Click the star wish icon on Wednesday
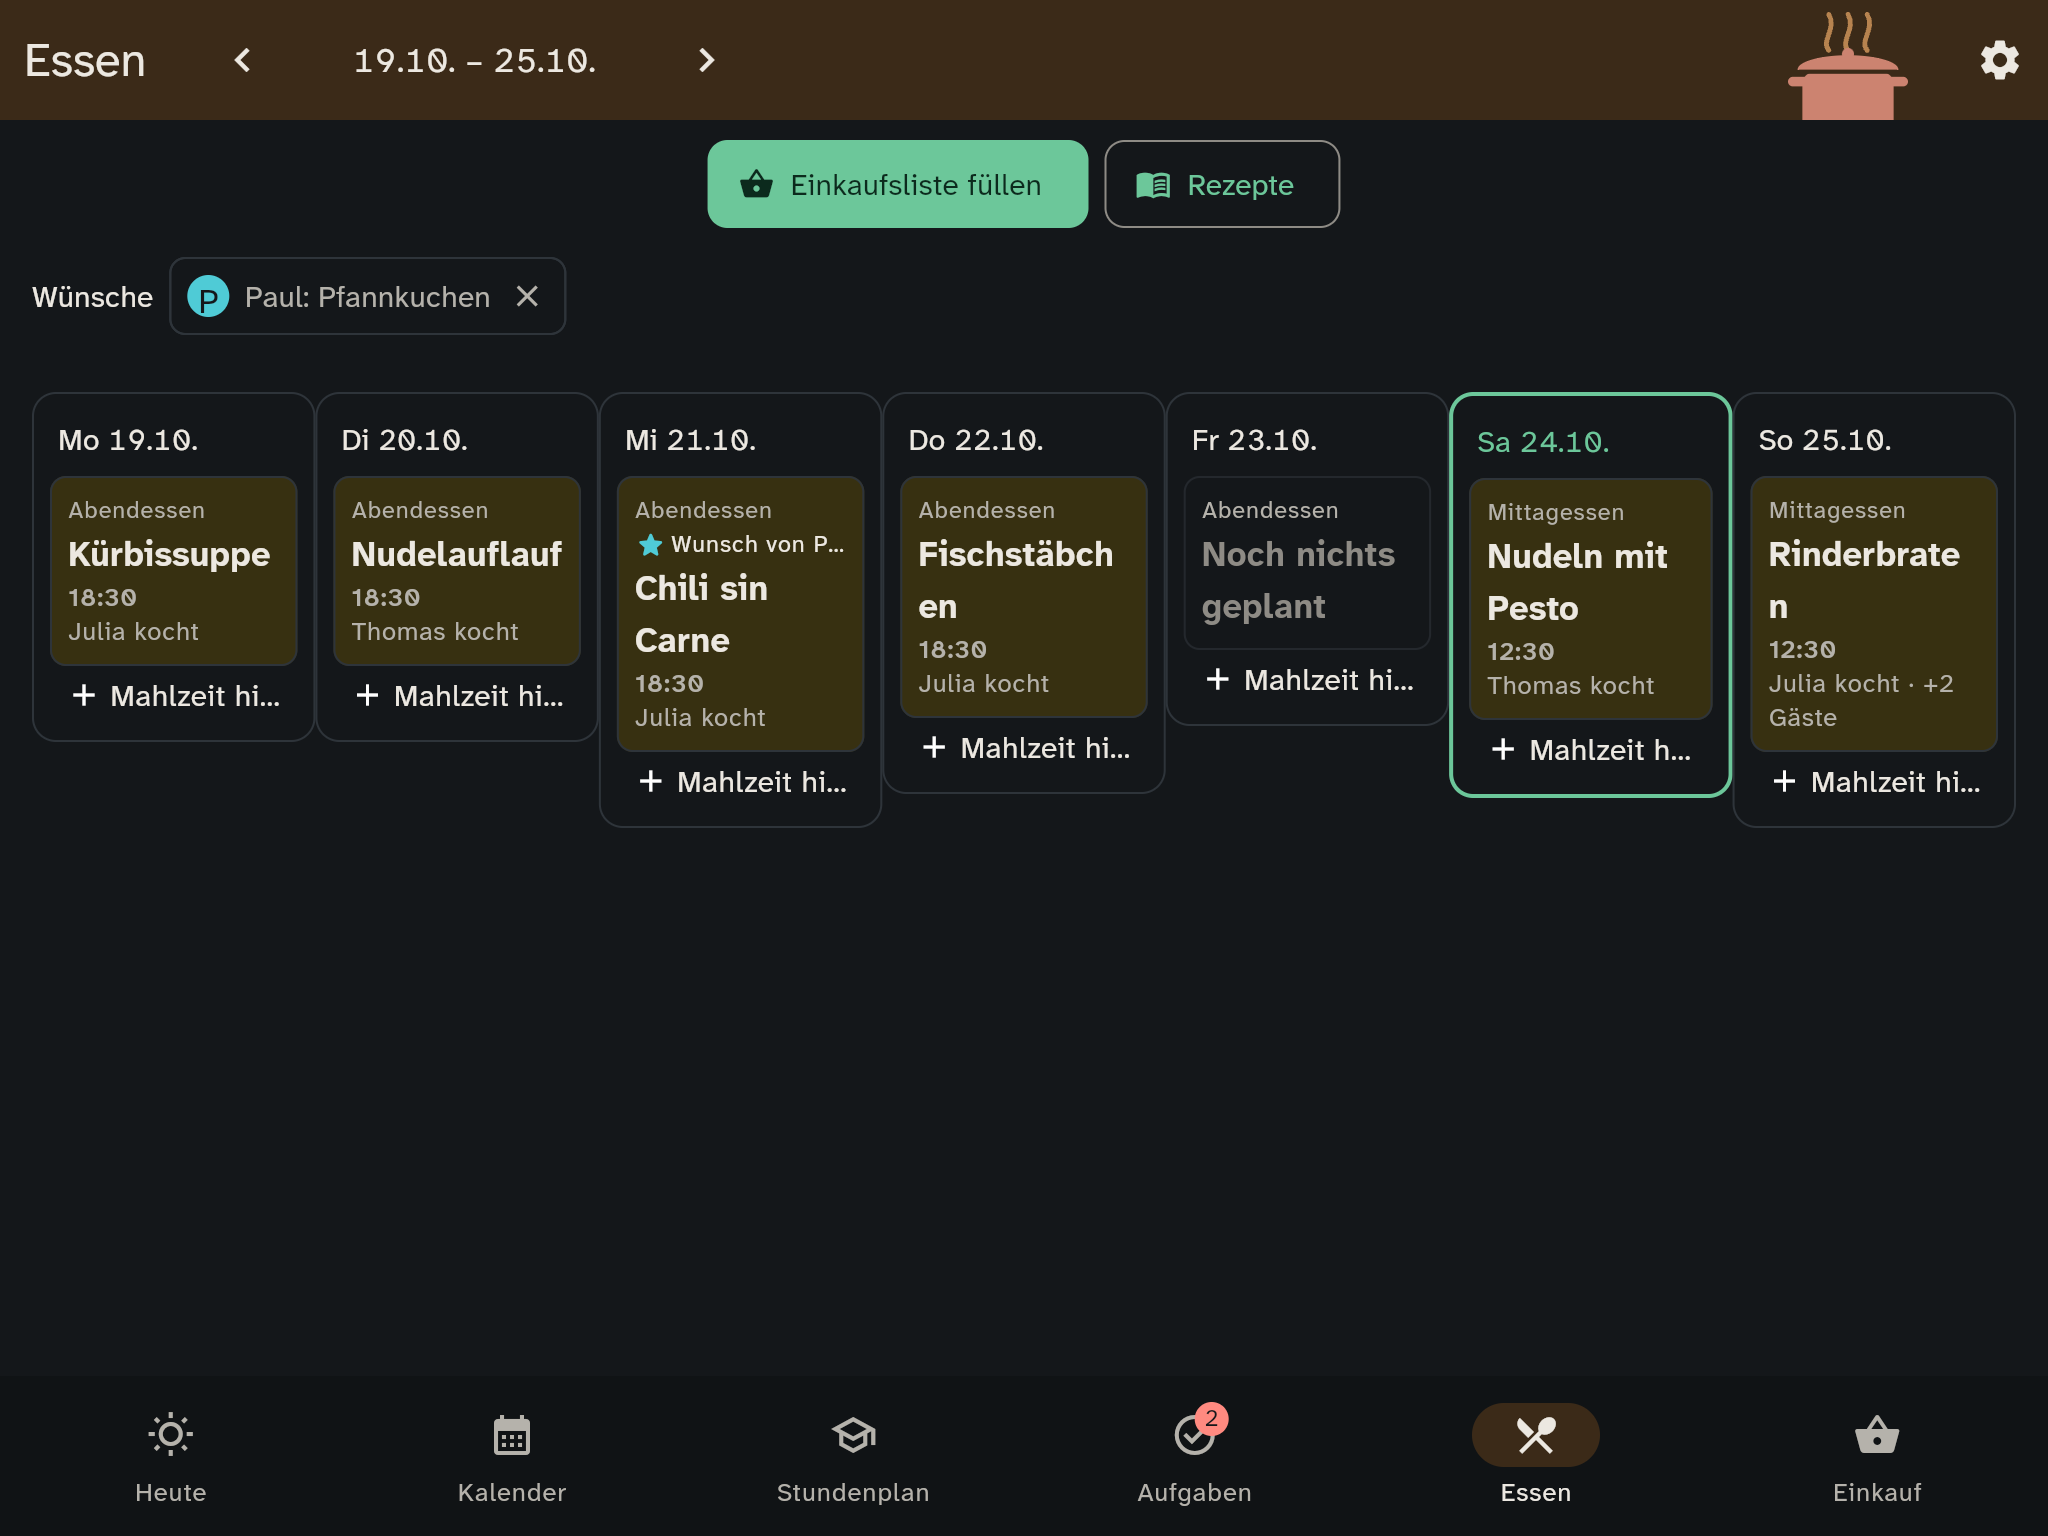The width and height of the screenshot is (2048, 1536). coord(650,544)
